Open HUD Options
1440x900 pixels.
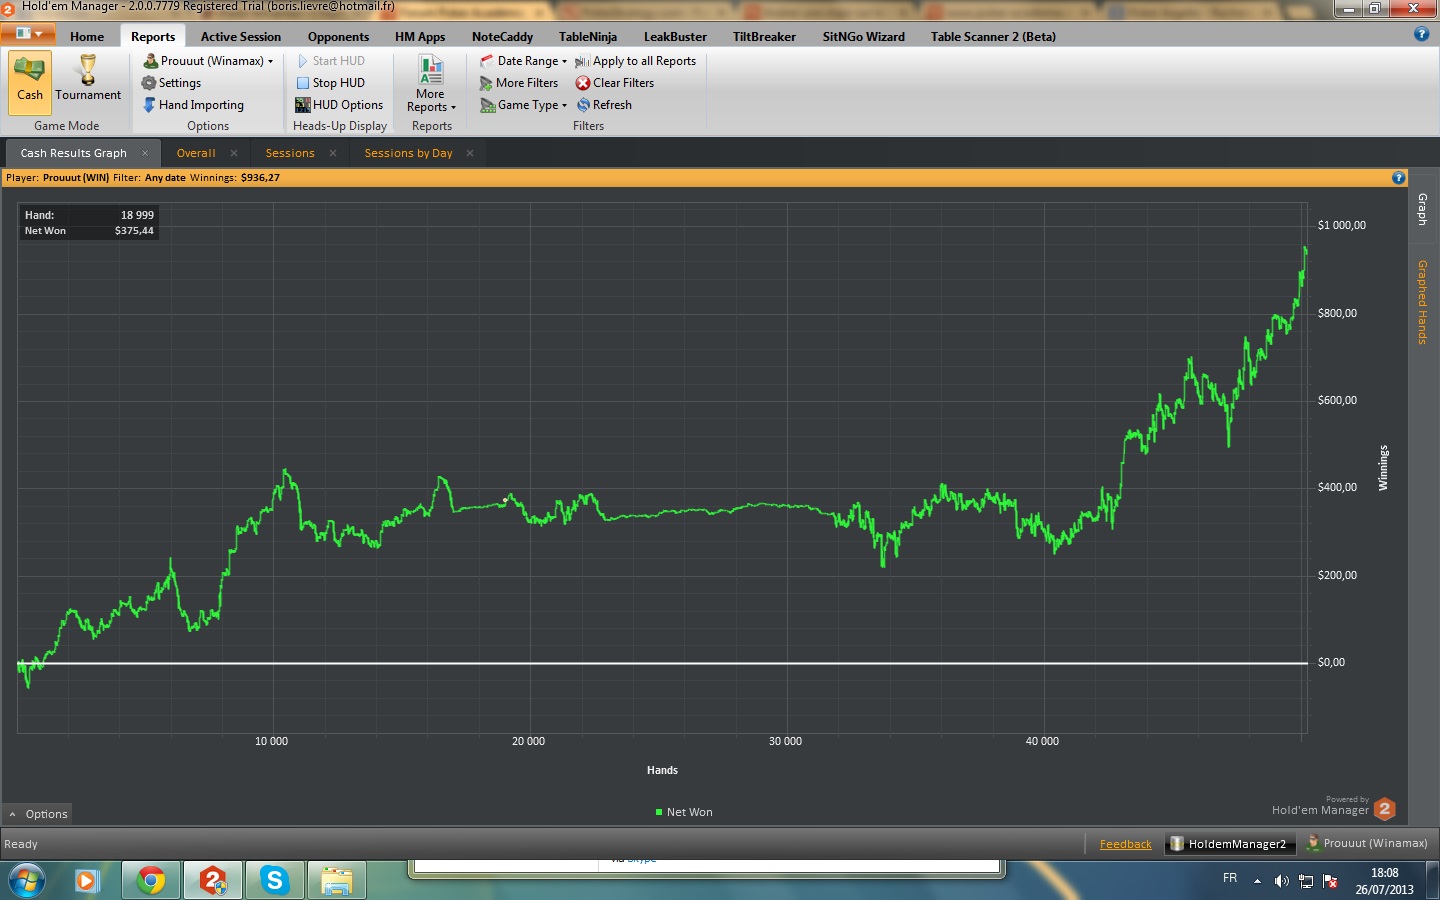pos(339,105)
